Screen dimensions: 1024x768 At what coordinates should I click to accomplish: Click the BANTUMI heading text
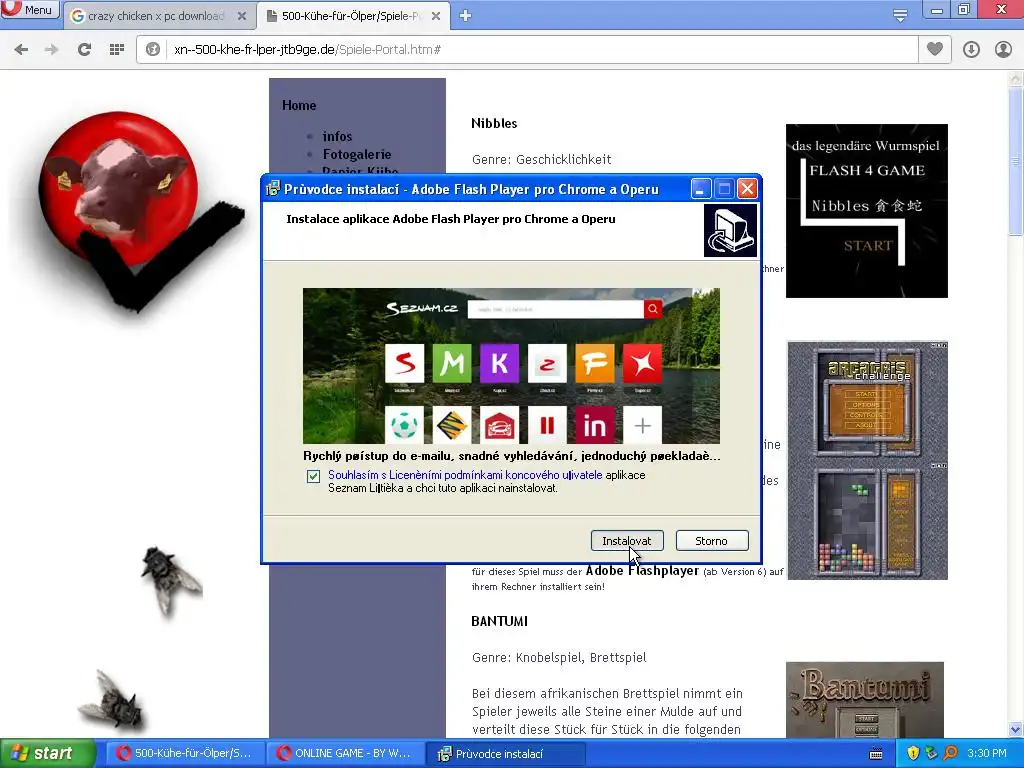click(x=499, y=621)
